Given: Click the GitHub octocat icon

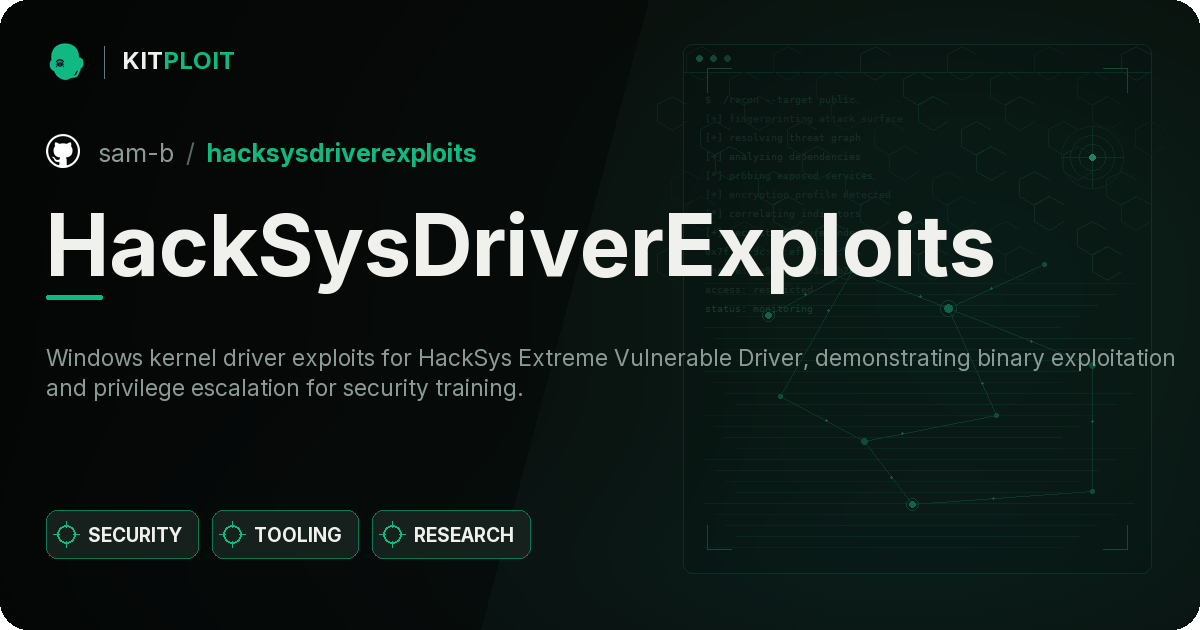Looking at the screenshot, I should point(63,153).
